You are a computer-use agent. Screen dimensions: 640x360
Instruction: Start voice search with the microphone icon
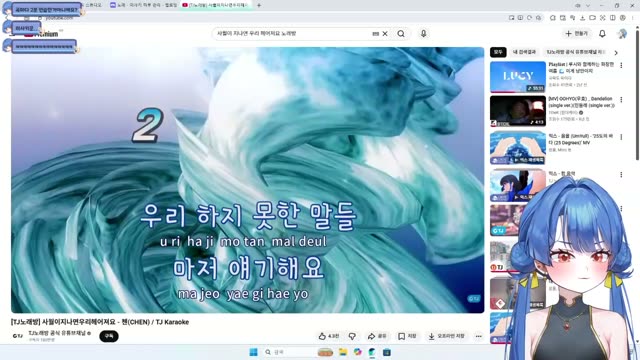pyautogui.click(x=423, y=34)
